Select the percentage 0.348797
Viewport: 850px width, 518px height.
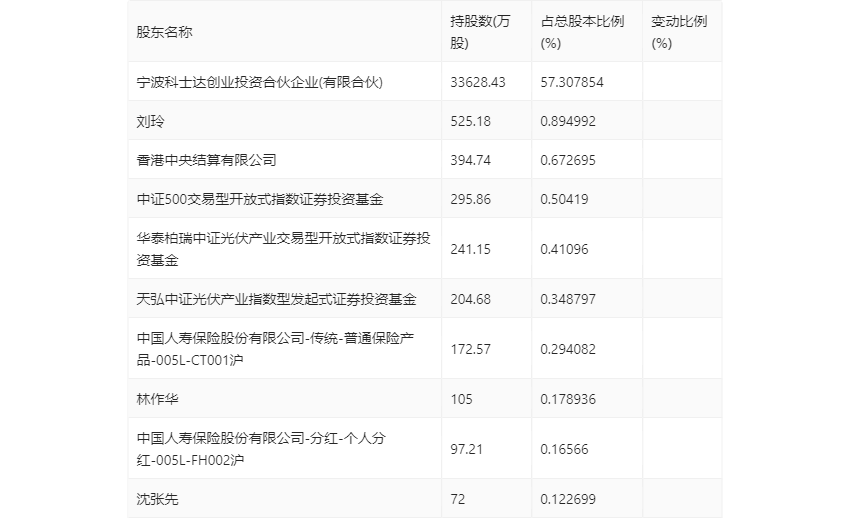[568, 299]
